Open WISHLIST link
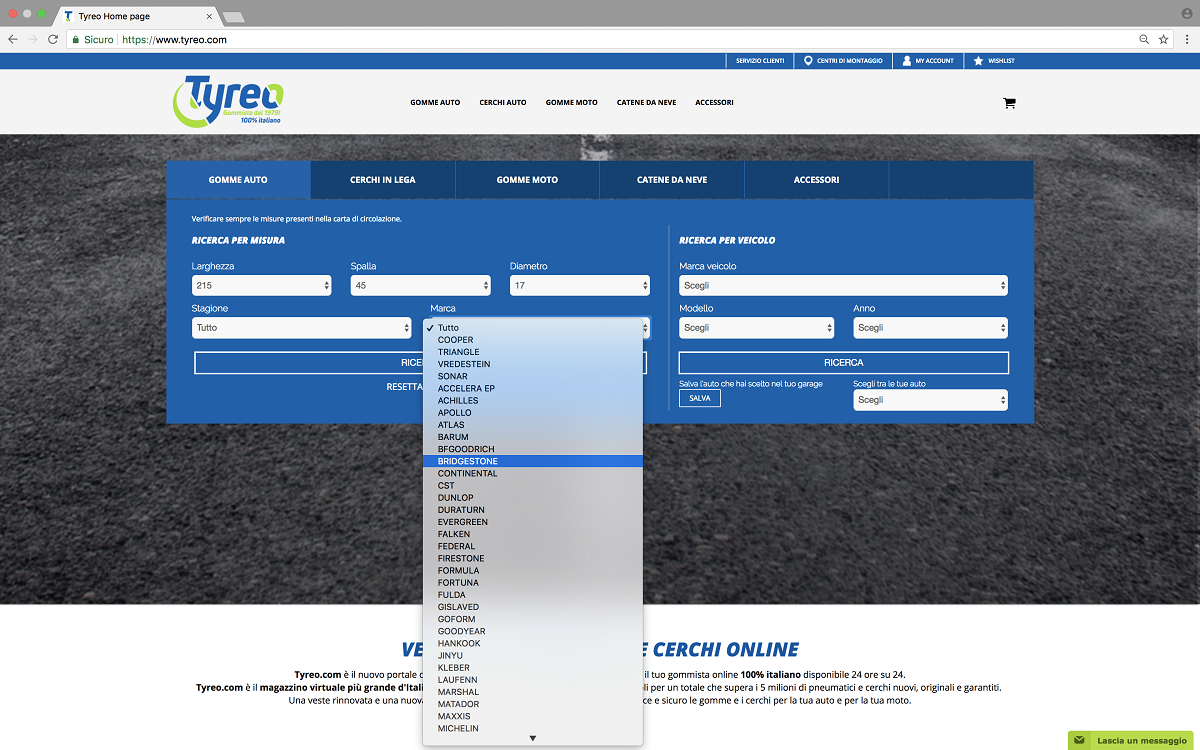This screenshot has height=750, width=1200. click(994, 61)
